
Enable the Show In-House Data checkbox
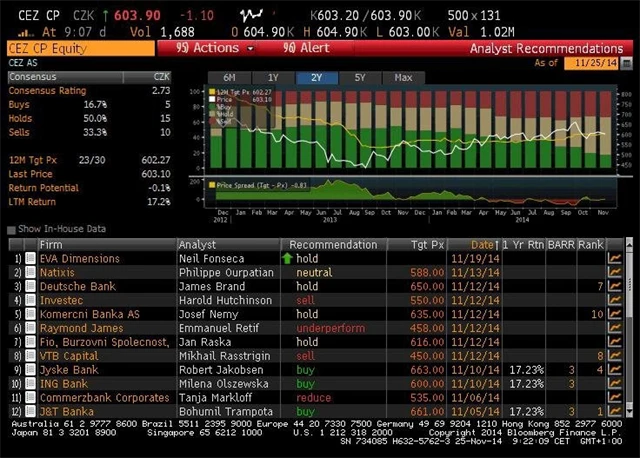tap(11, 229)
